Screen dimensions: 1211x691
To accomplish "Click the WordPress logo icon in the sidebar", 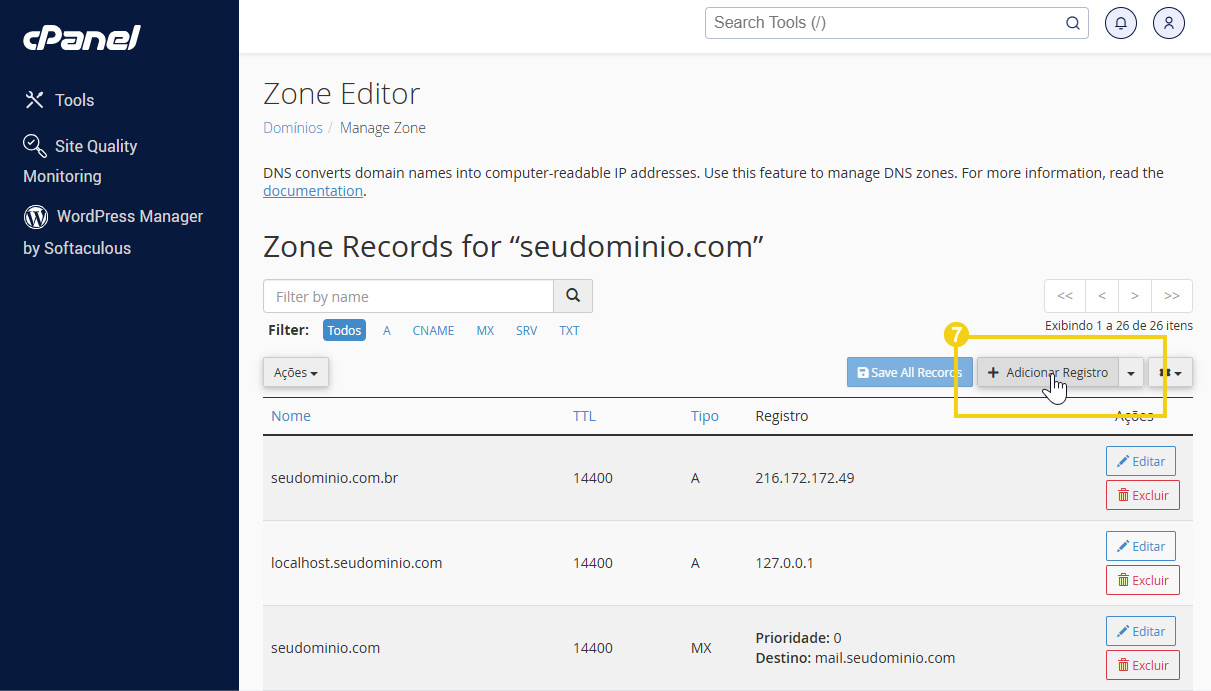I will point(36,216).
